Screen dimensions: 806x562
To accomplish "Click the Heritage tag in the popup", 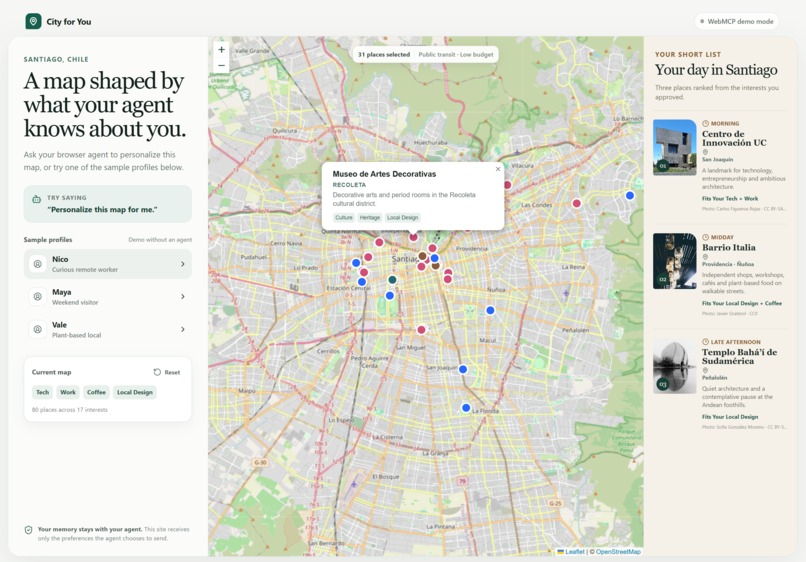I will tap(370, 217).
